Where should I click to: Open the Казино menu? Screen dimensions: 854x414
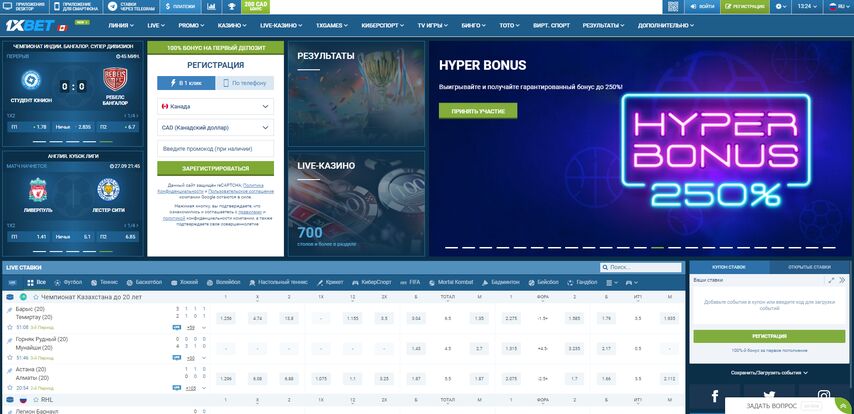232,25
